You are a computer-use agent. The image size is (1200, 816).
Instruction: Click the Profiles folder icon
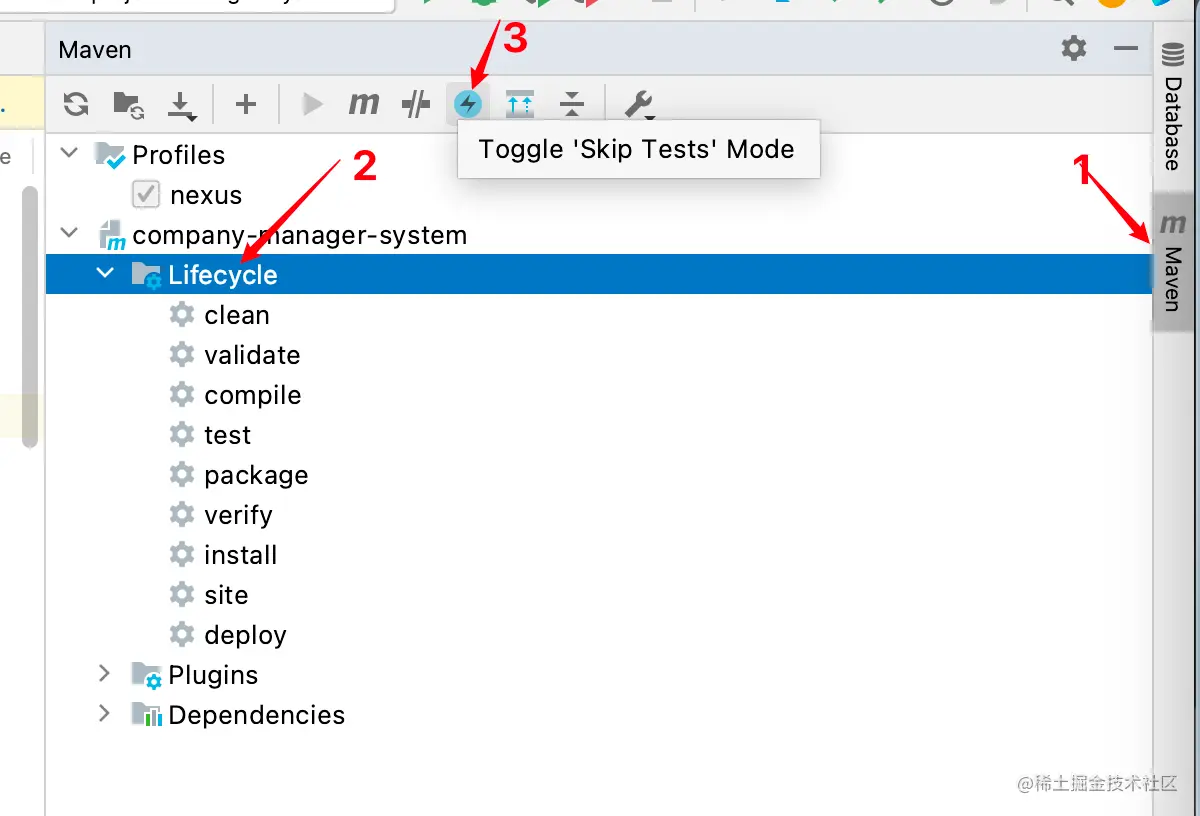pos(110,154)
